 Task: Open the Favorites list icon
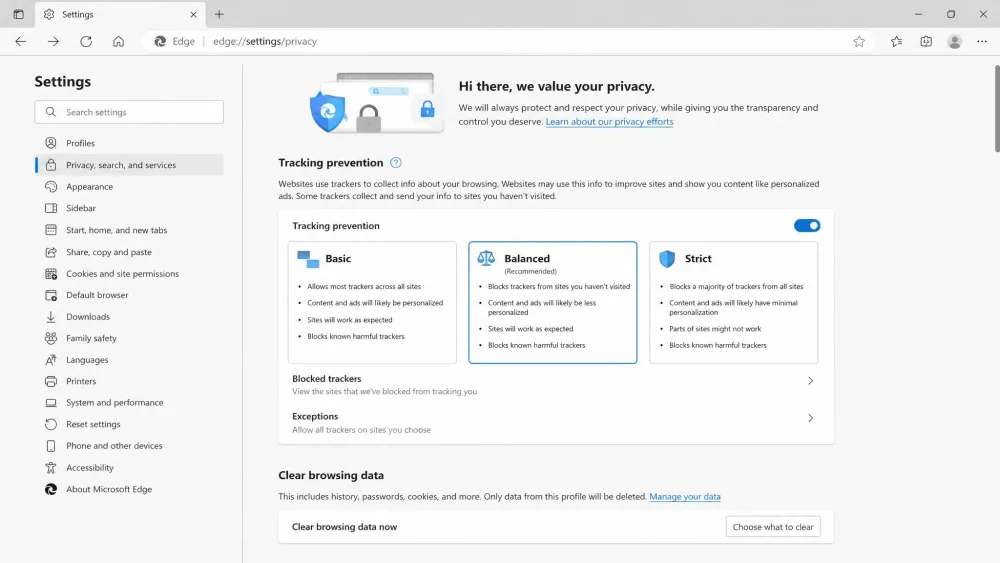point(896,41)
